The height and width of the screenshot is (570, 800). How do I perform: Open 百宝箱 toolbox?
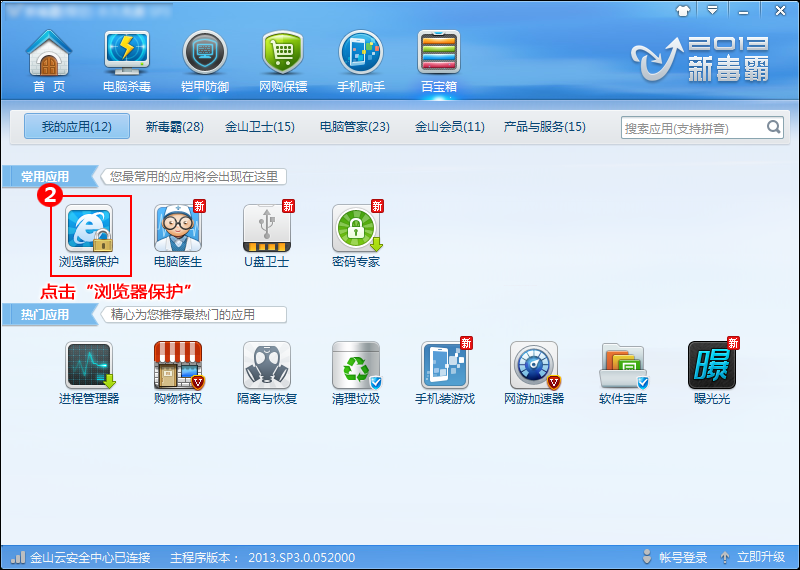pyautogui.click(x=439, y=61)
